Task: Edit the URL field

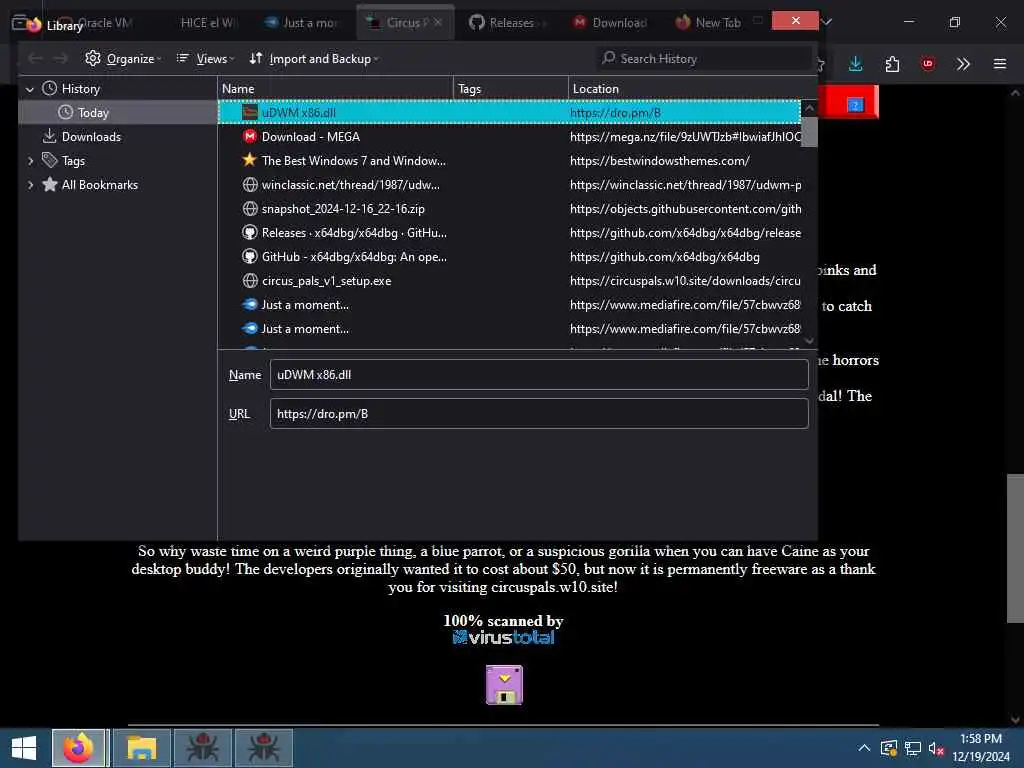Action: [539, 413]
